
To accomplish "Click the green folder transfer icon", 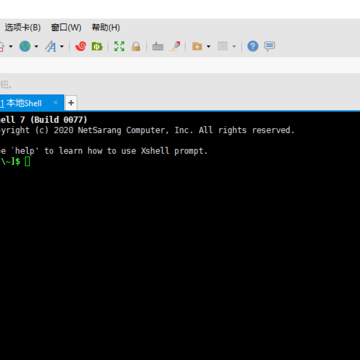I will click(97, 46).
